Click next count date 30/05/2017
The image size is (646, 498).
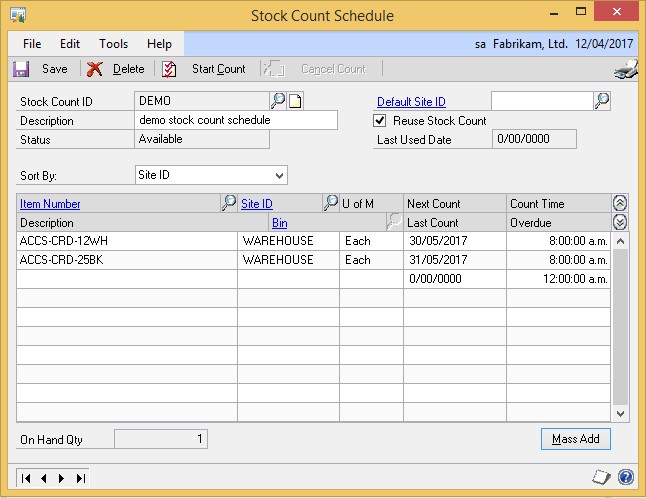pyautogui.click(x=455, y=241)
